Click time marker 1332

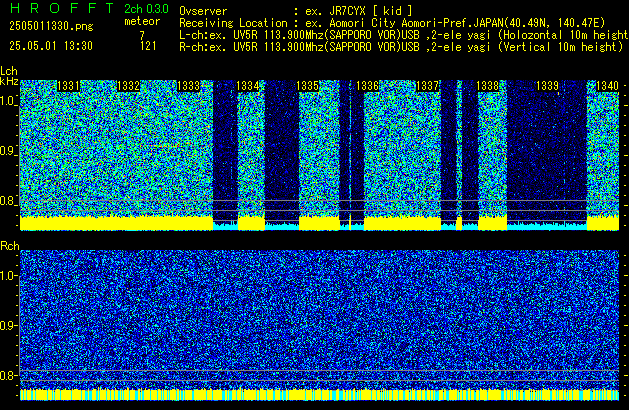(128, 86)
